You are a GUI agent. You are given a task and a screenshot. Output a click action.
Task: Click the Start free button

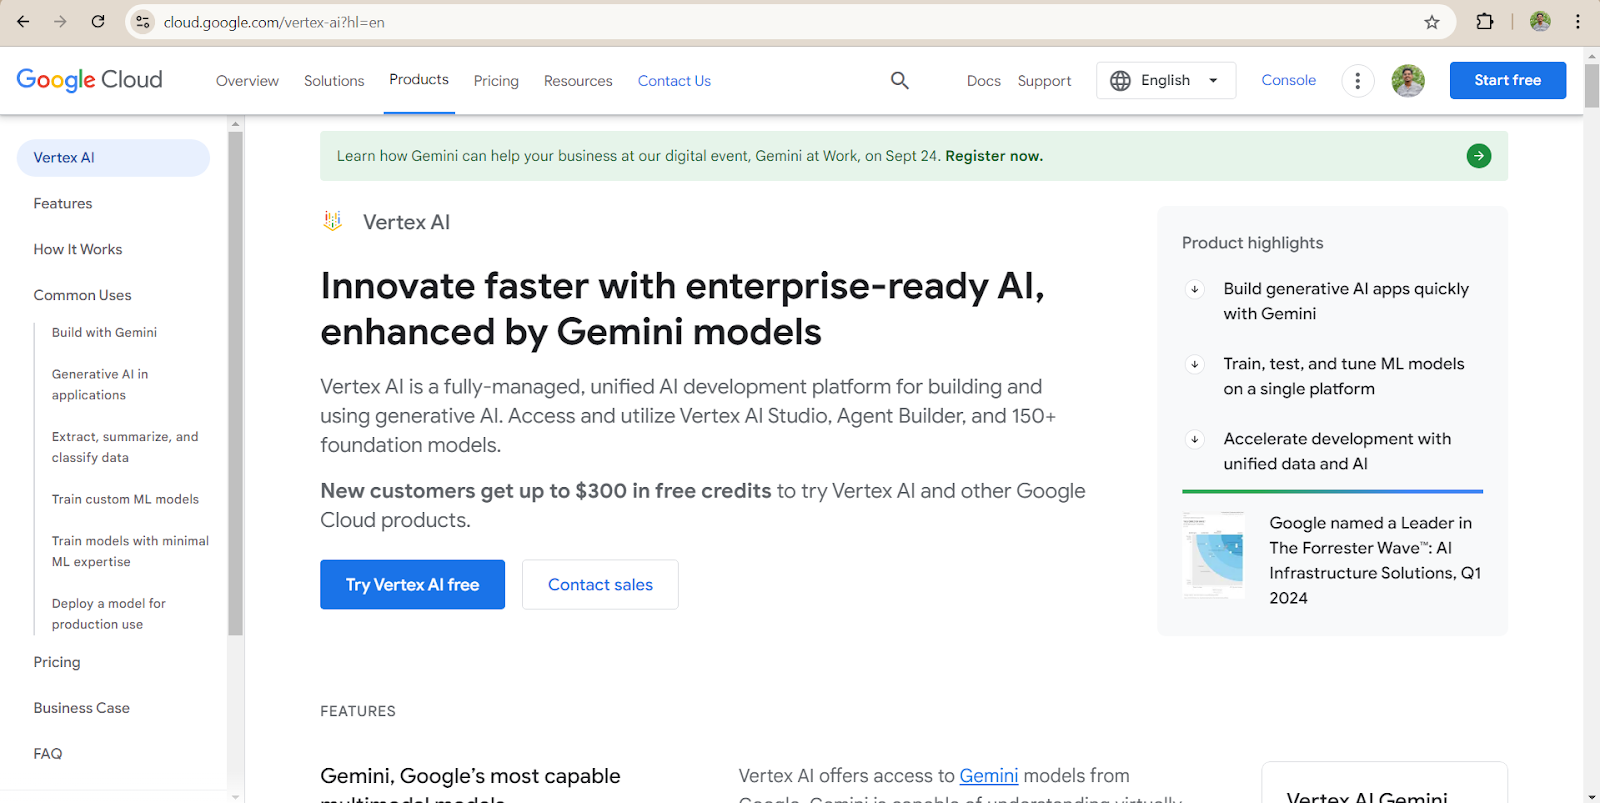(1507, 80)
